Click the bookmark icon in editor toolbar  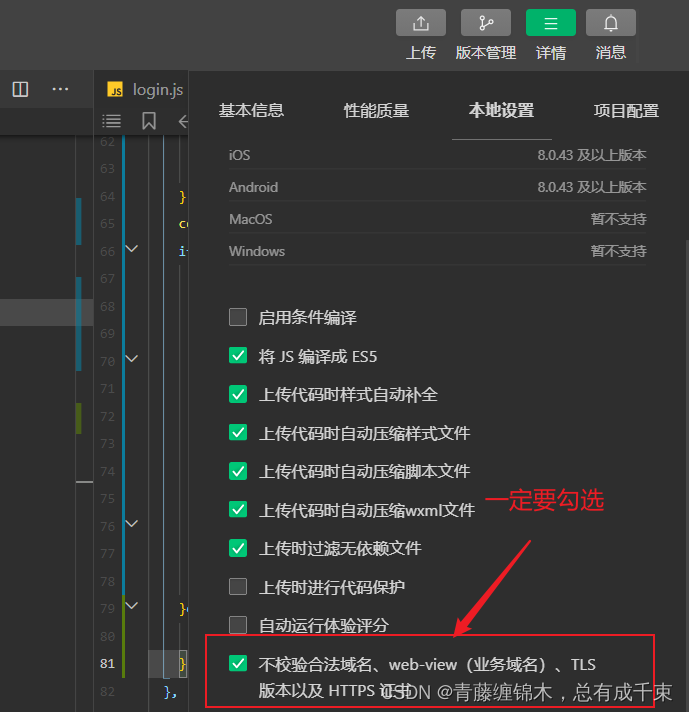(x=149, y=121)
